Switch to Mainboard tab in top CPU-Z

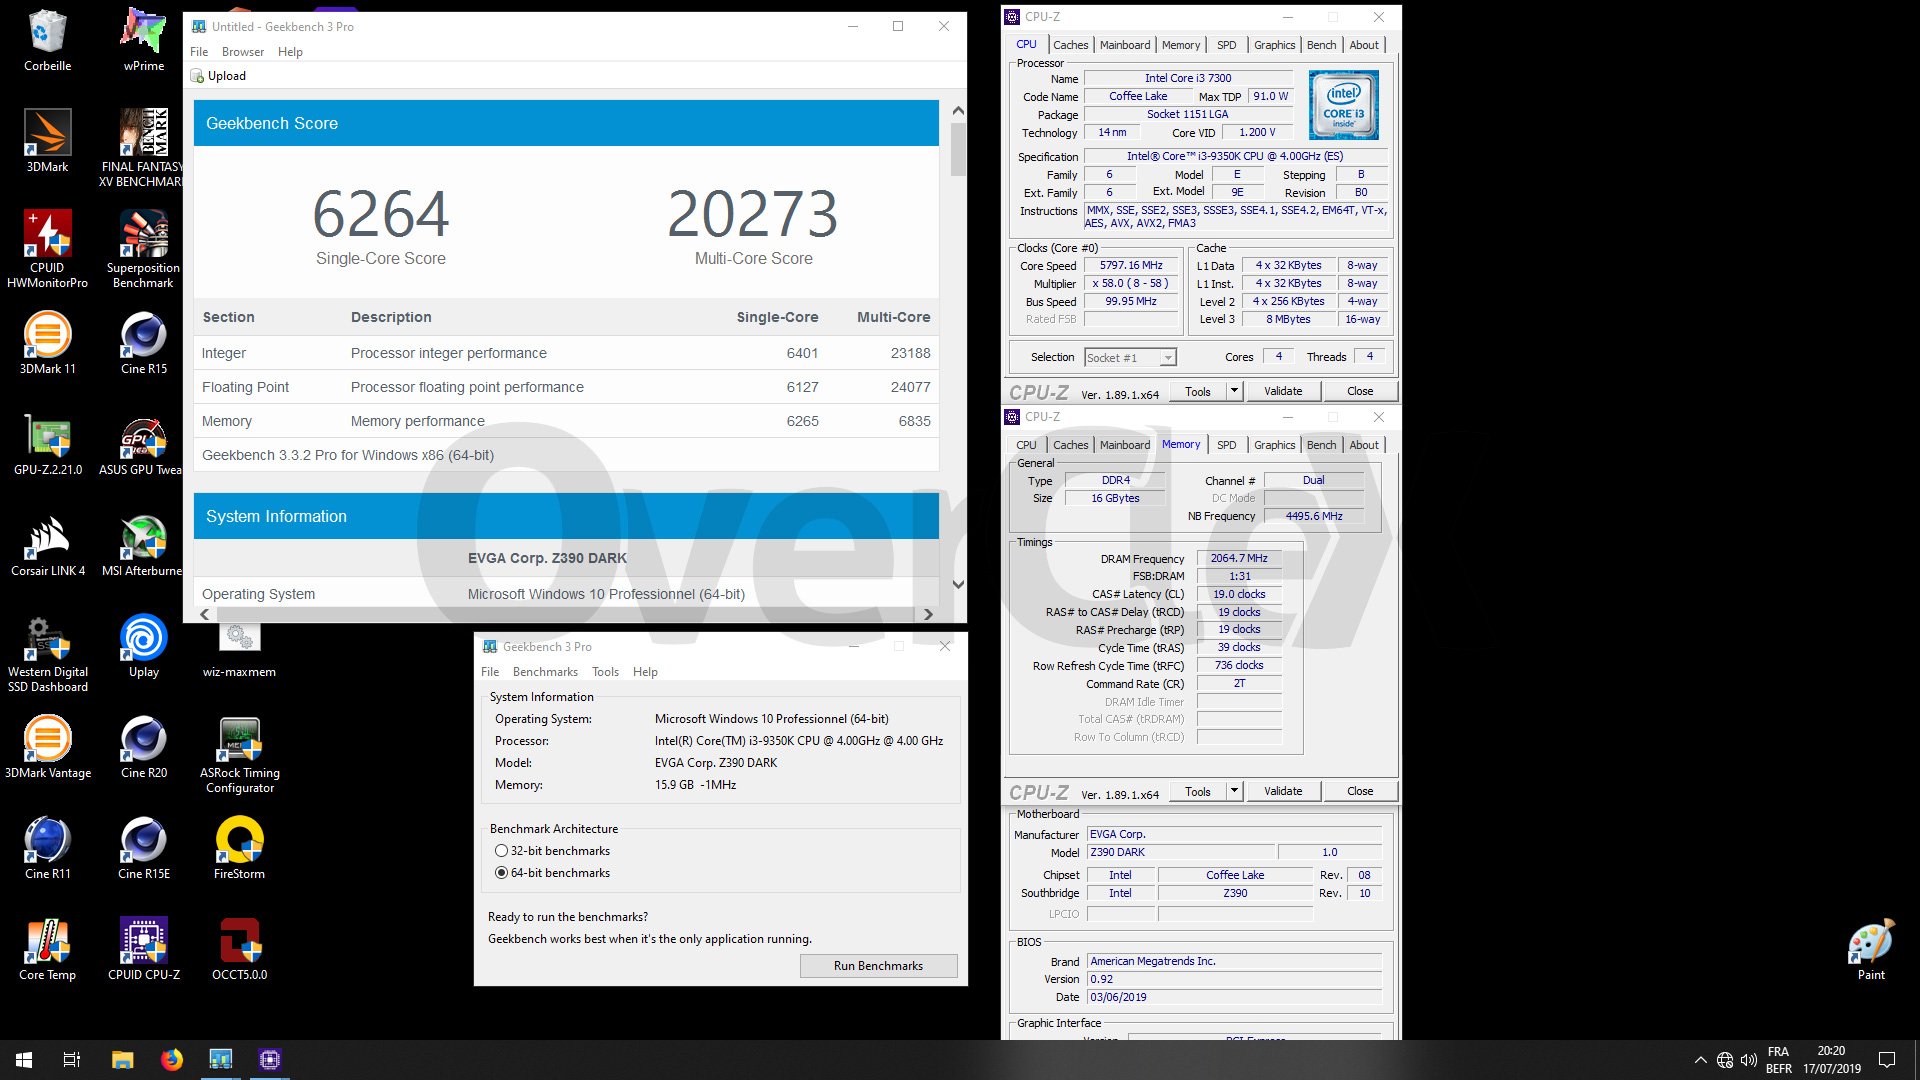coord(1125,45)
